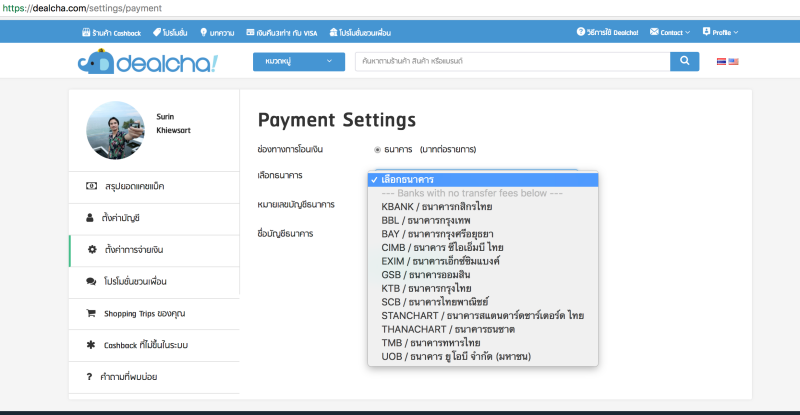
Task: Click the 'Banks with no transfer fees below' text
Action: (x=472, y=193)
